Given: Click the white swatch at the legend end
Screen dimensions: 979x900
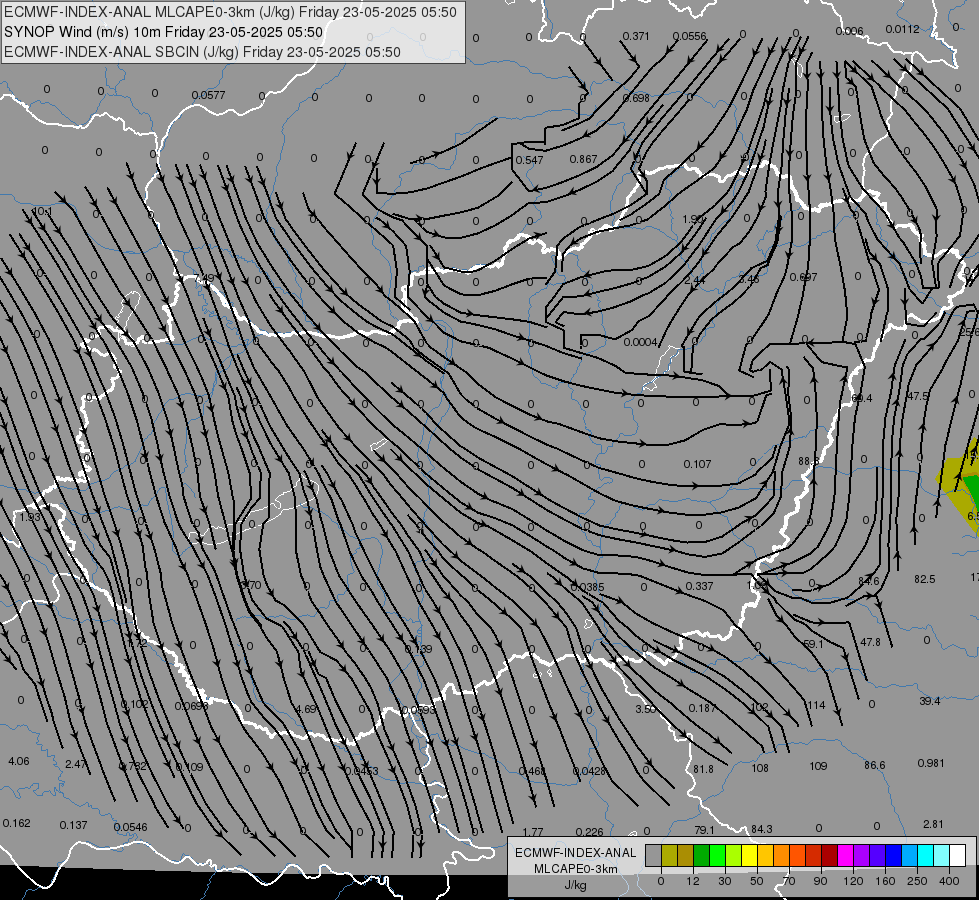Looking at the screenshot, I should [x=958, y=855].
